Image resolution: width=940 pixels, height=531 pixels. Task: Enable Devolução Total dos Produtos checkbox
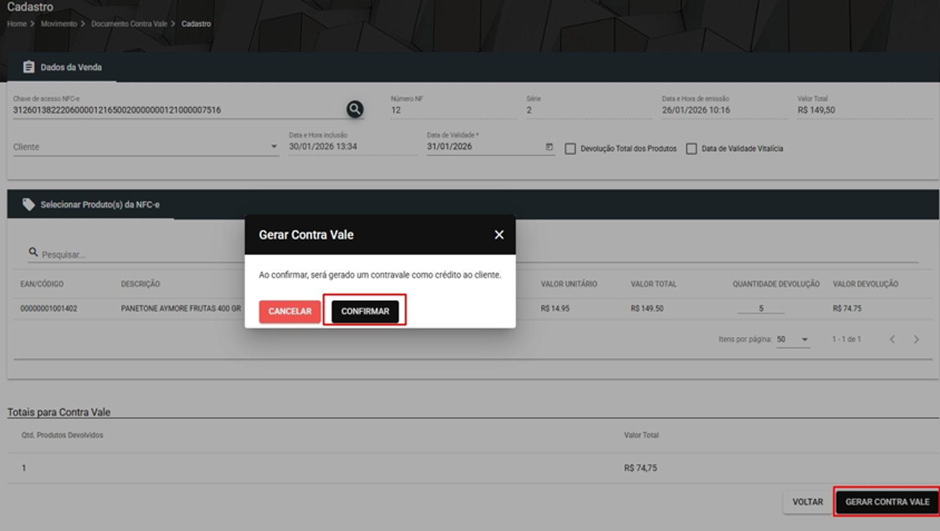570,149
